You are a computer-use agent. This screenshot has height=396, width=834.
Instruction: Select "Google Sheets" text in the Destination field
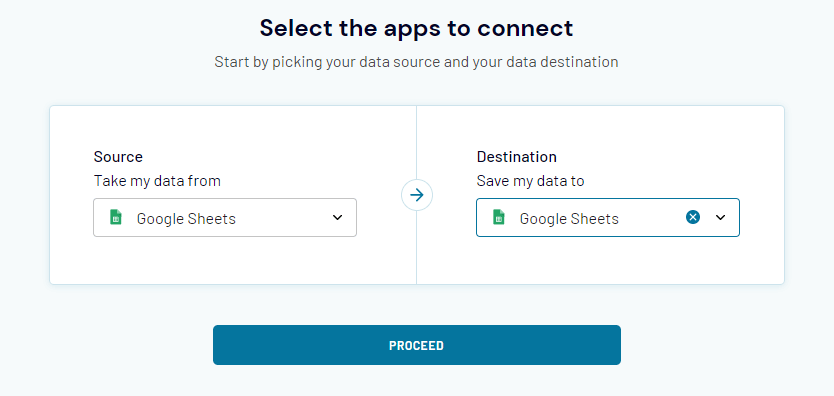tap(569, 218)
